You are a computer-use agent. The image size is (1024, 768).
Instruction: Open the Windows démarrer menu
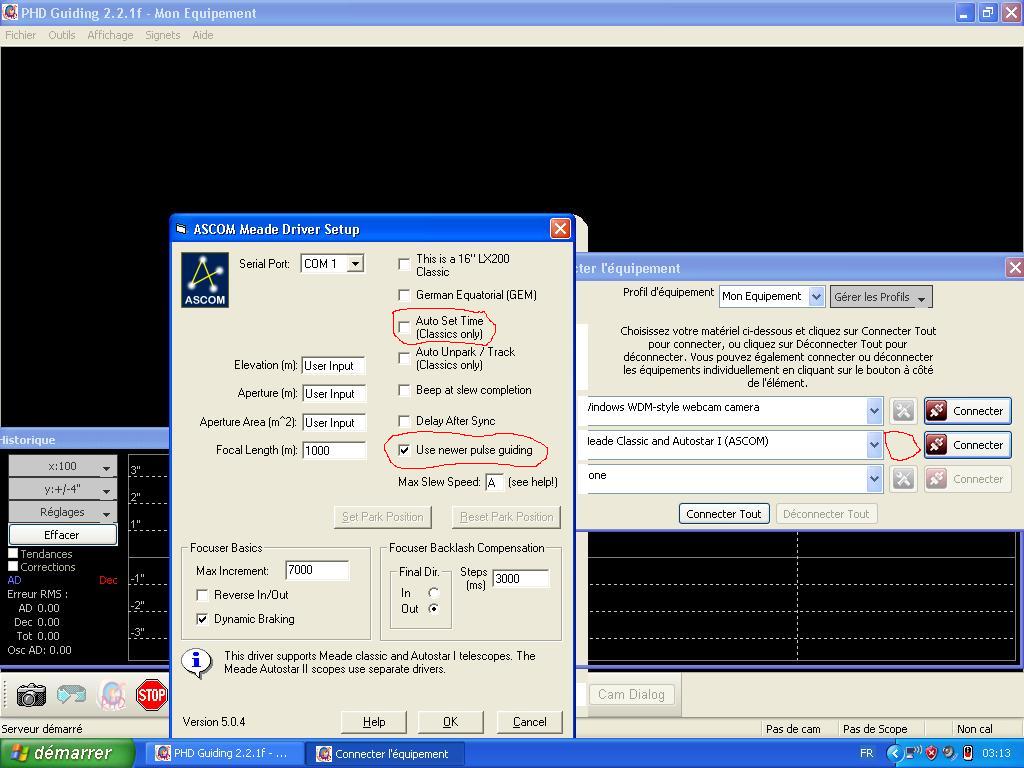(x=60, y=753)
